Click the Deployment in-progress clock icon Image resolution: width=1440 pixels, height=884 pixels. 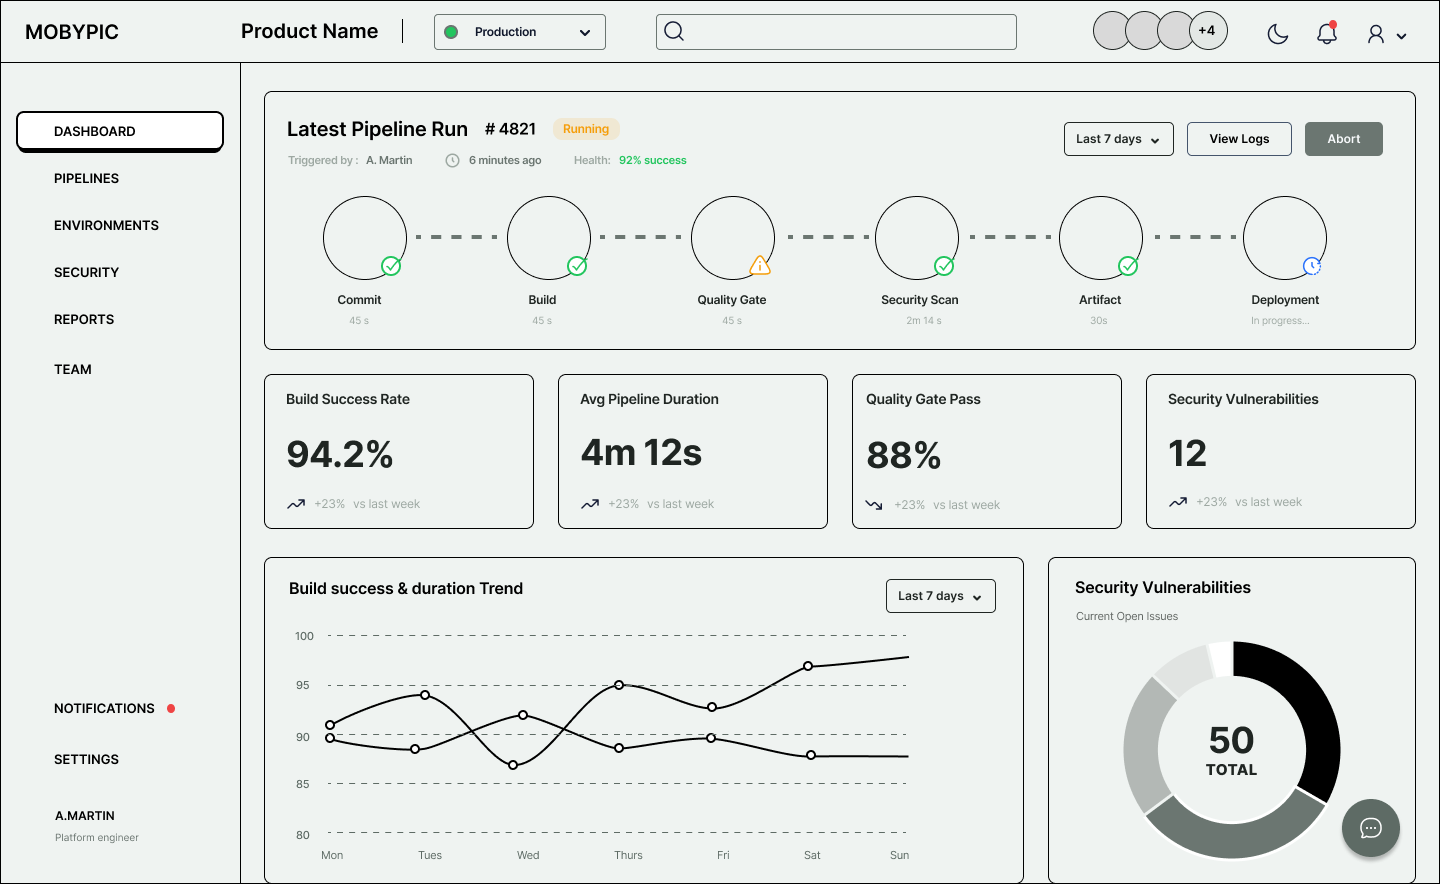pyautogui.click(x=1312, y=265)
